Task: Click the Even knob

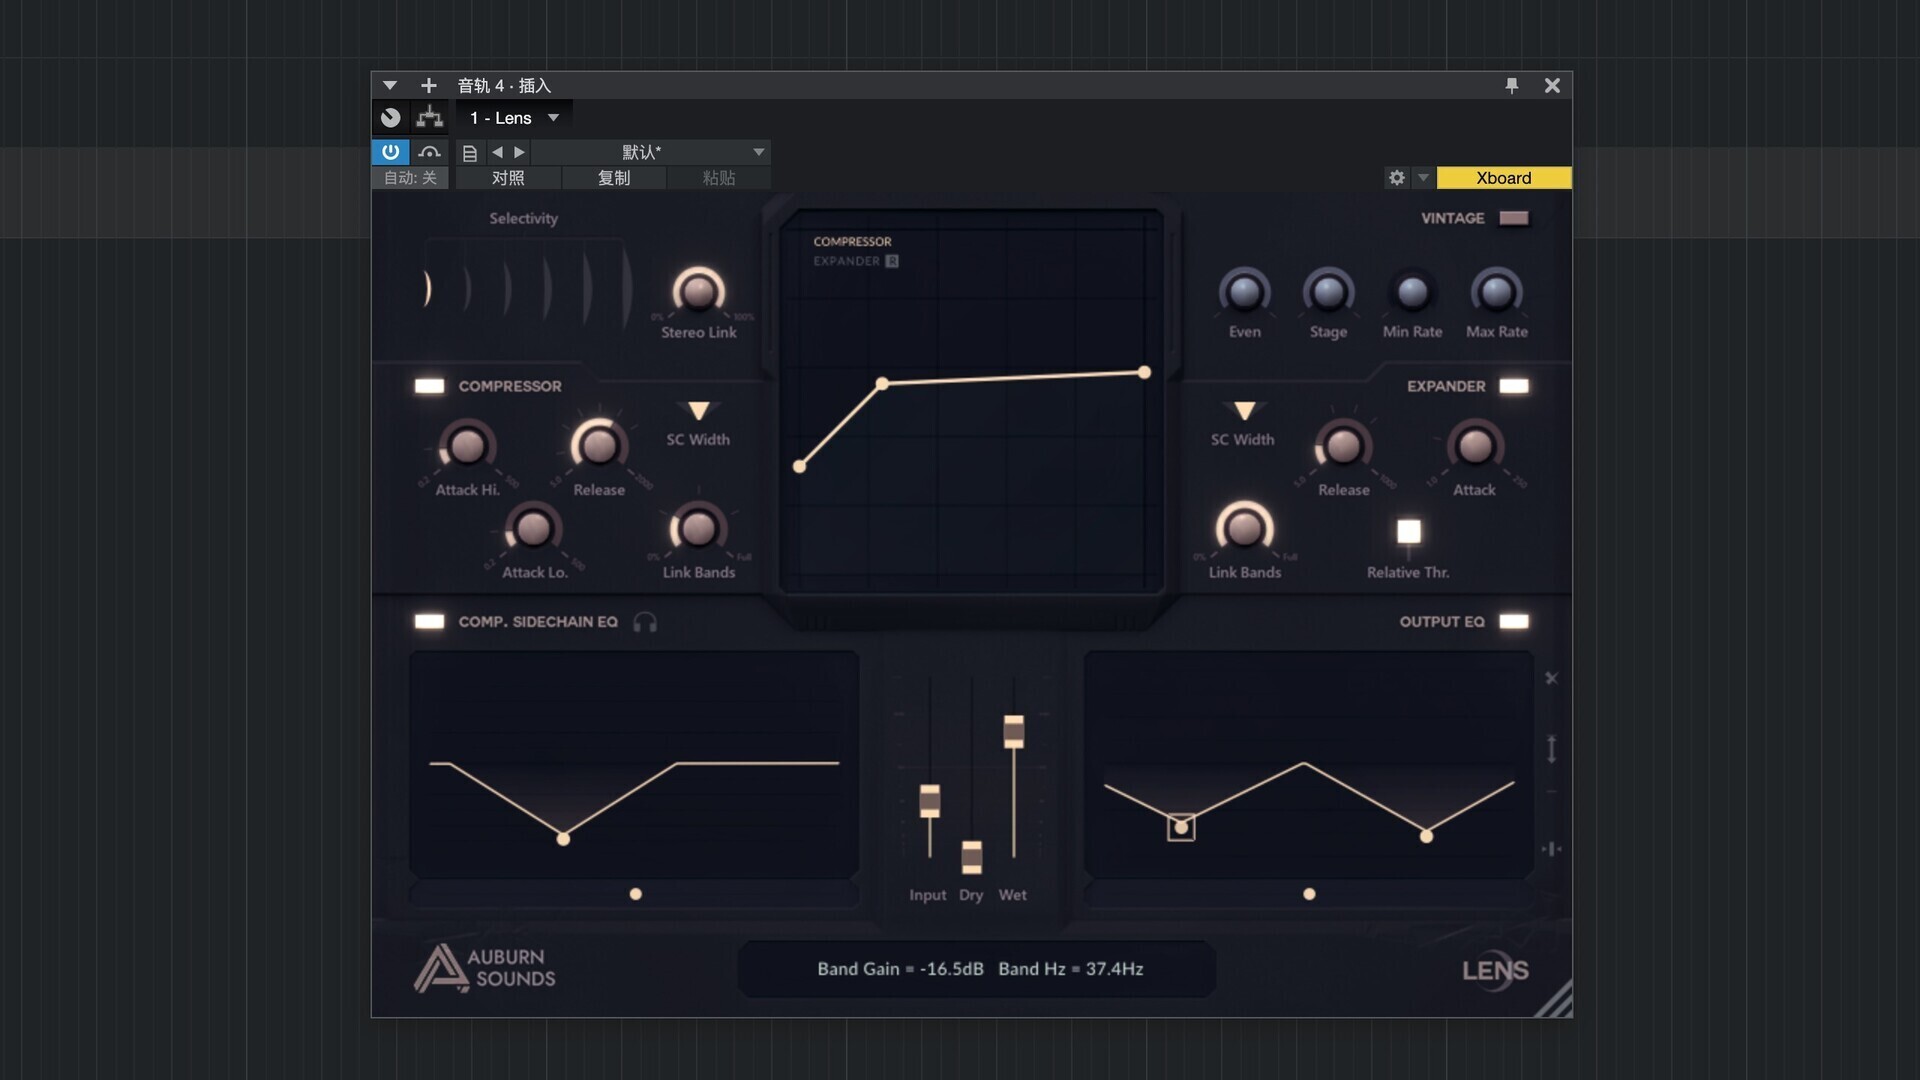Action: (1244, 291)
